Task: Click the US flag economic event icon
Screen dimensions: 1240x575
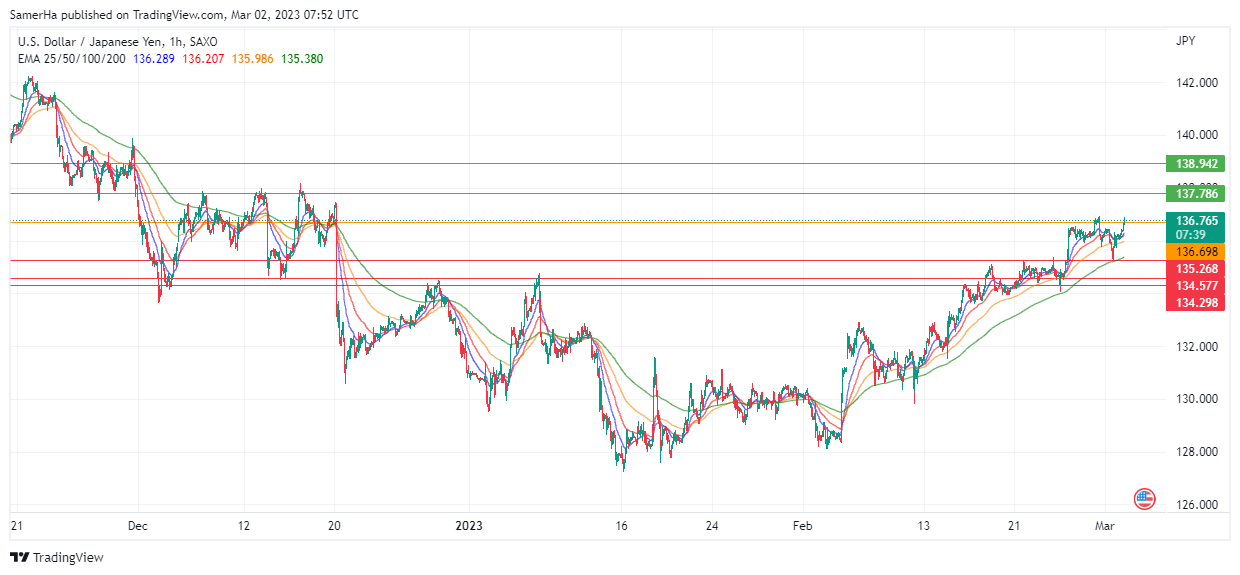Action: (x=1145, y=497)
